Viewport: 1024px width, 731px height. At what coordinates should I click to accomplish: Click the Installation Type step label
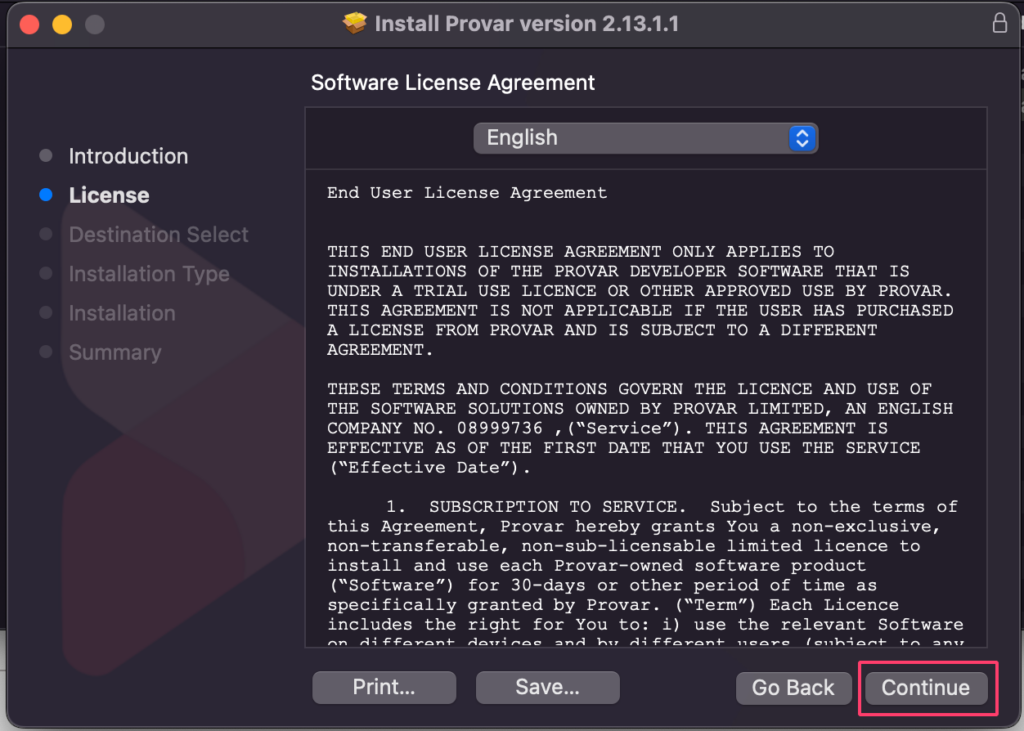pyautogui.click(x=149, y=274)
